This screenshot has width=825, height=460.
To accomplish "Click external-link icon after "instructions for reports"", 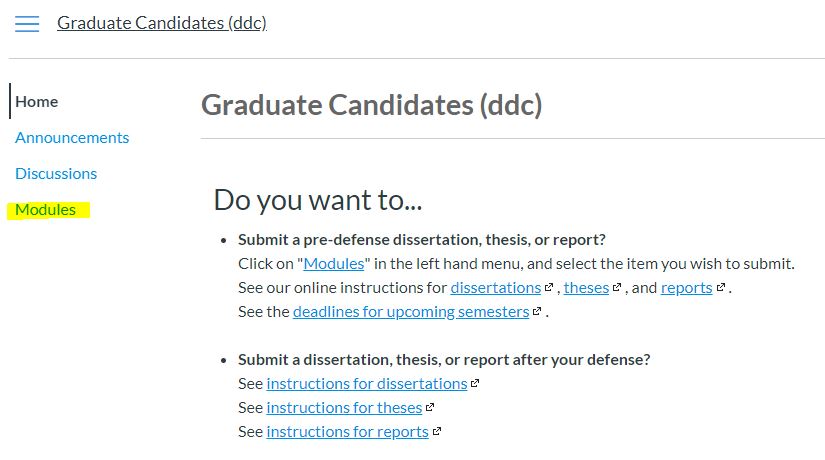I will (437, 432).
